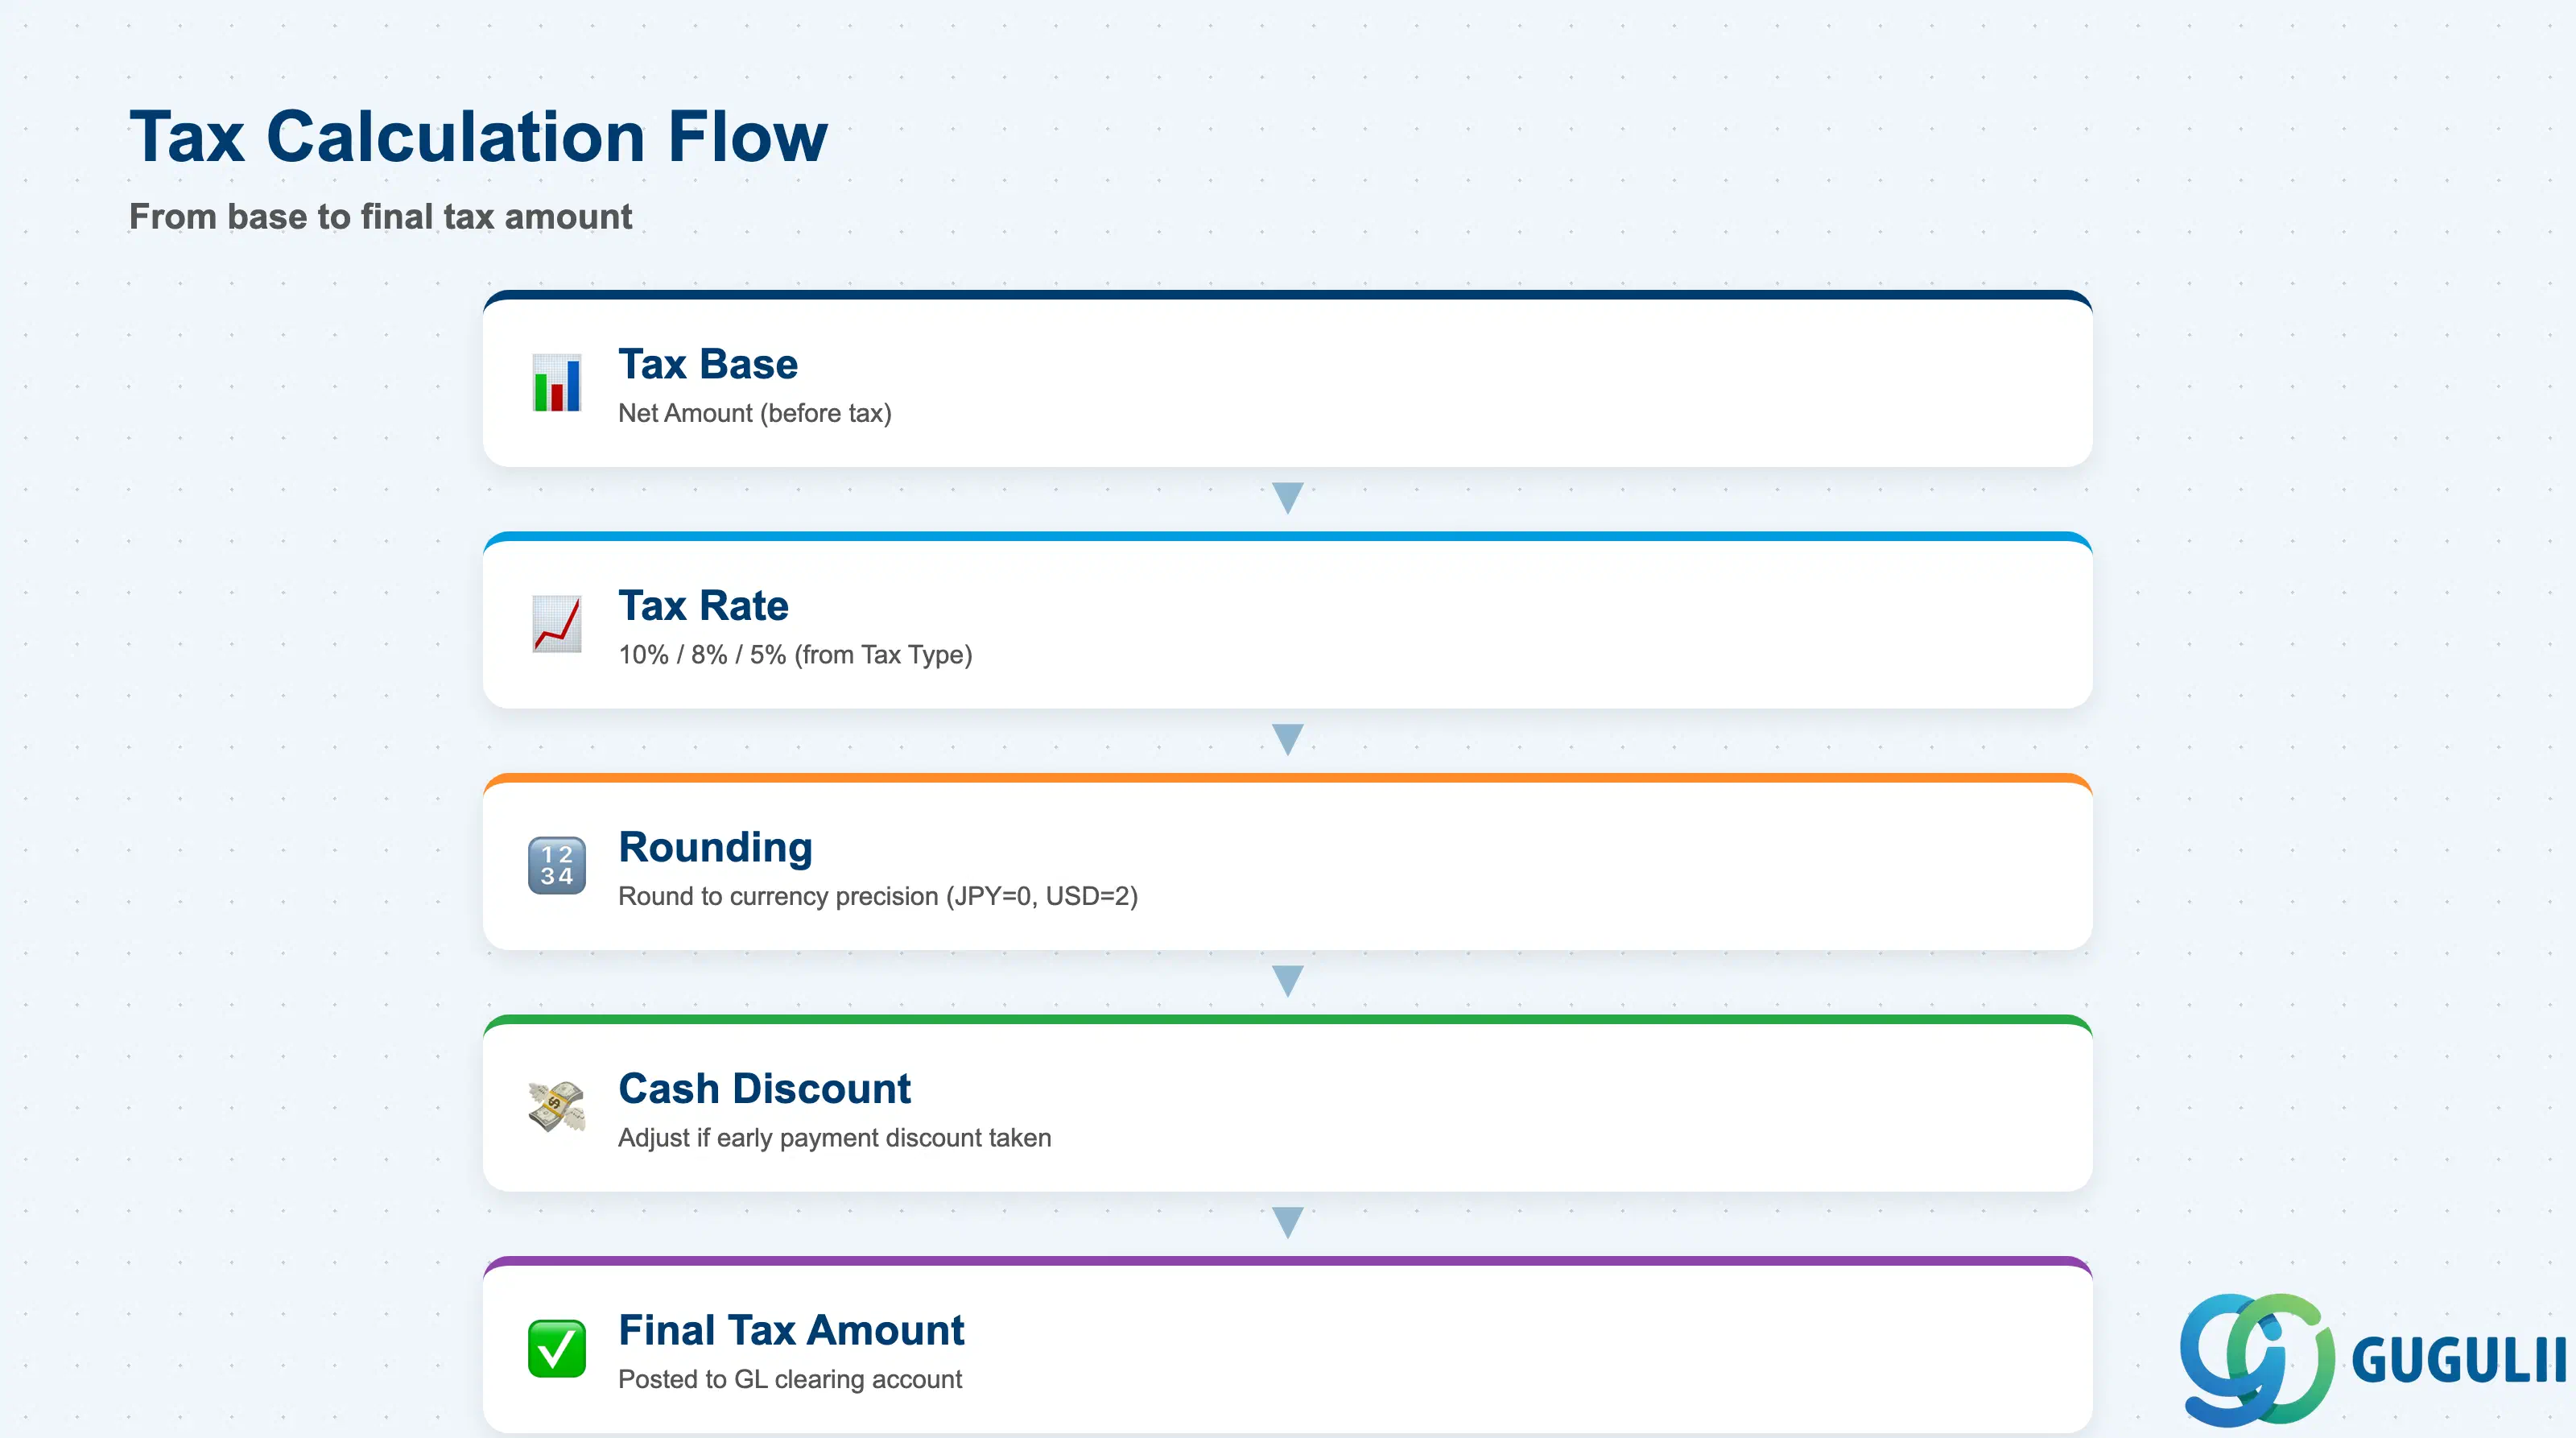Viewport: 2576px width, 1438px height.
Task: Select the Cash Discount heading
Action: tap(764, 1088)
